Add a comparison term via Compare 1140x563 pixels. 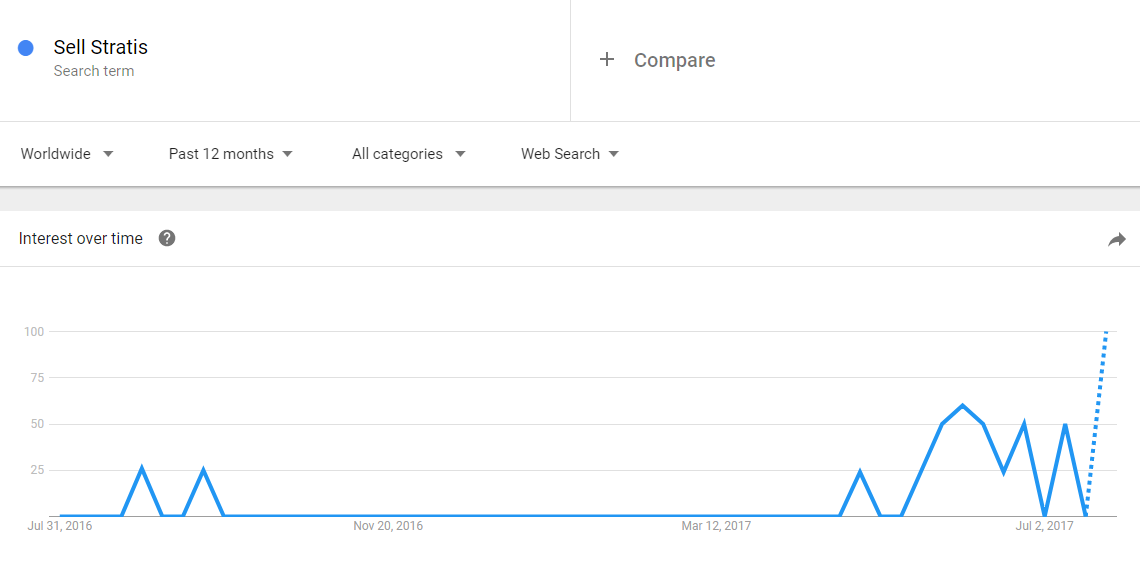(x=674, y=60)
